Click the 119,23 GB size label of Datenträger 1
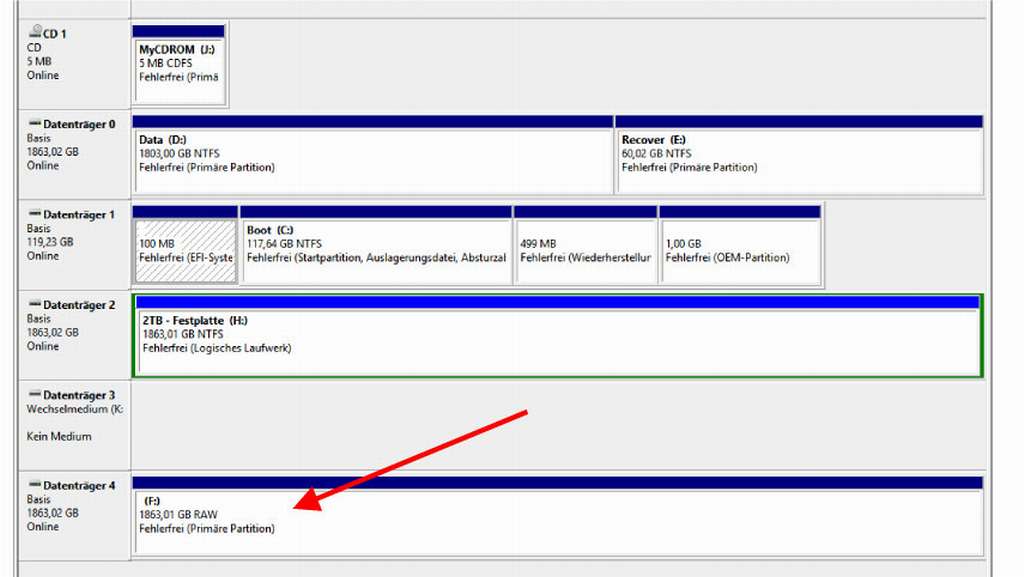Image resolution: width=1024 pixels, height=577 pixels. click(x=52, y=242)
